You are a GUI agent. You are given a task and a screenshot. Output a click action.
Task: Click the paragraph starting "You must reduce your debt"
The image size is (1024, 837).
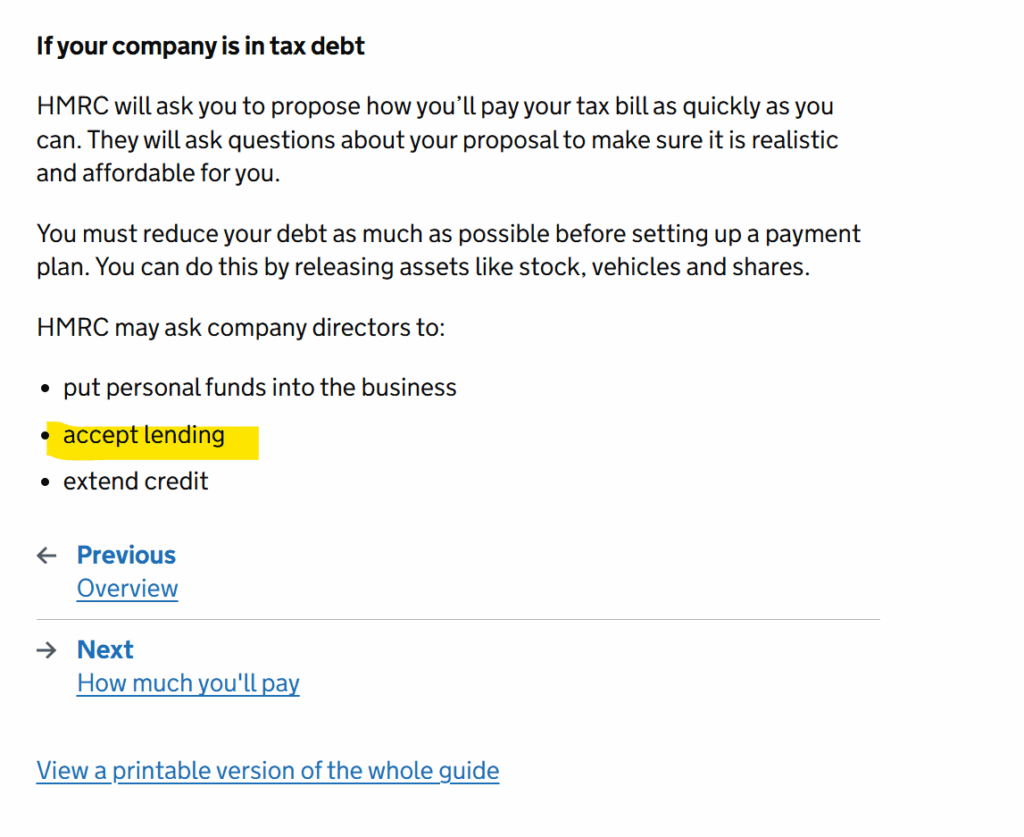[448, 251]
